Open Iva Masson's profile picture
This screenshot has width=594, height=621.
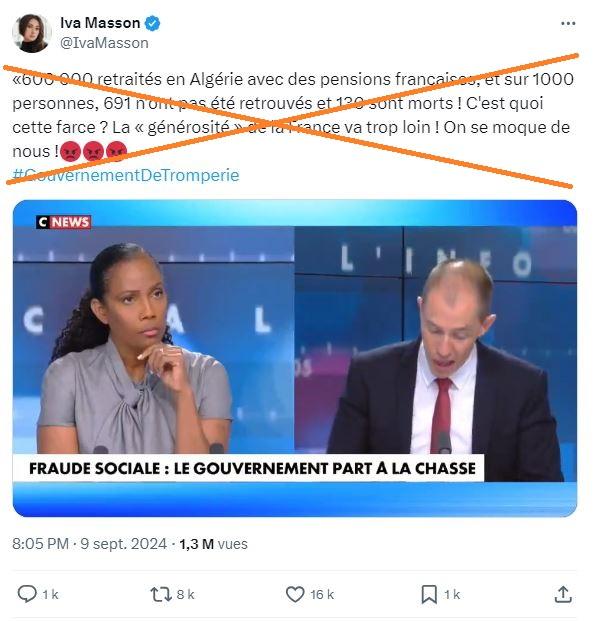click(31, 33)
